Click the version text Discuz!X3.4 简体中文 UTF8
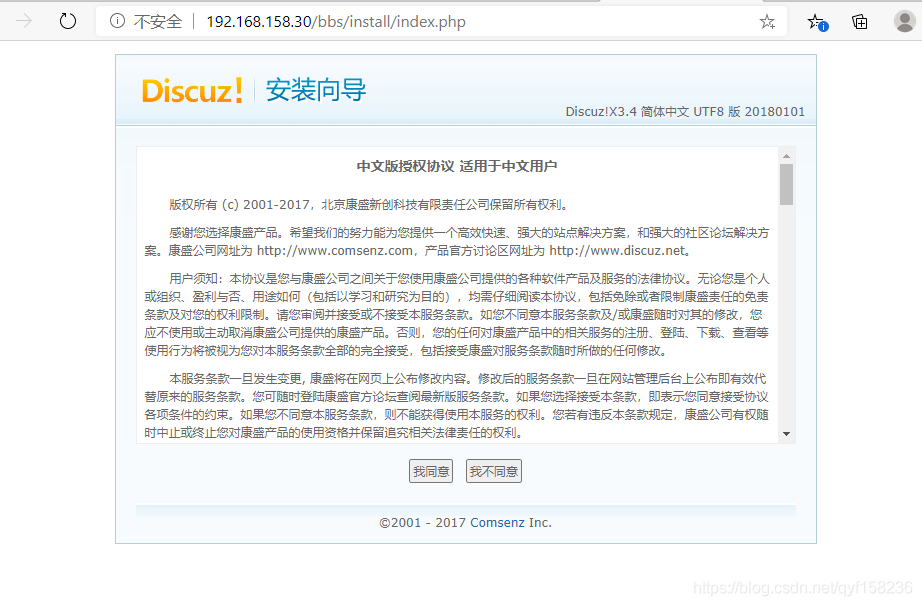922x606 pixels. (x=644, y=112)
